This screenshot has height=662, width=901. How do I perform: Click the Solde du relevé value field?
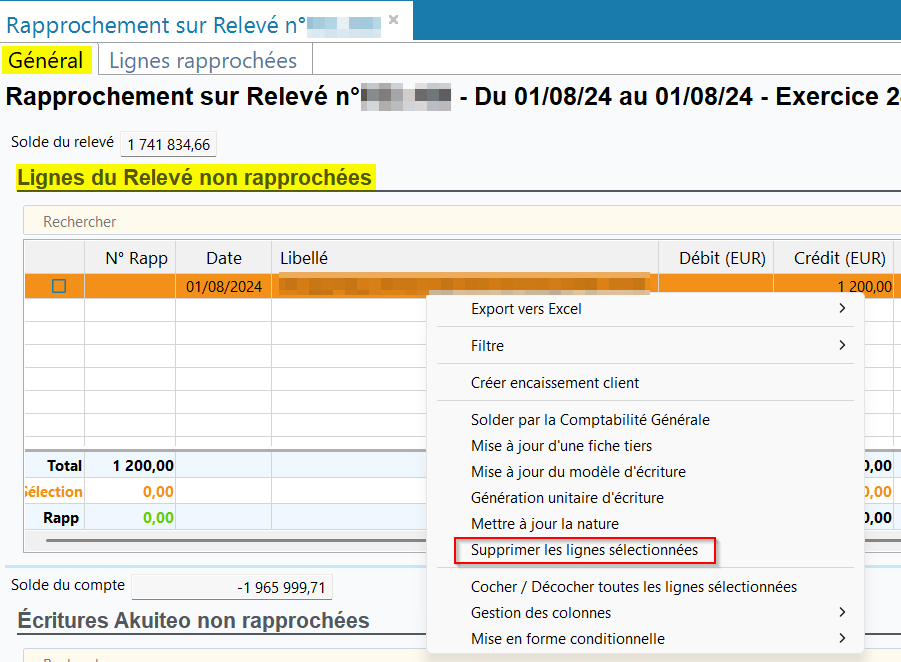(x=168, y=145)
